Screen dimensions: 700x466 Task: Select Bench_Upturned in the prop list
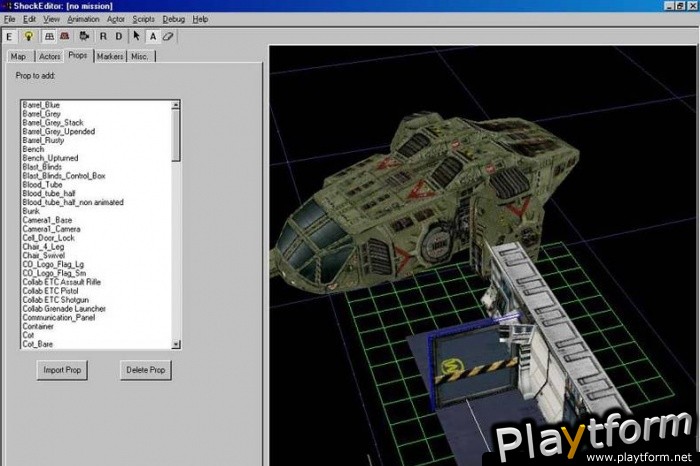click(x=50, y=158)
